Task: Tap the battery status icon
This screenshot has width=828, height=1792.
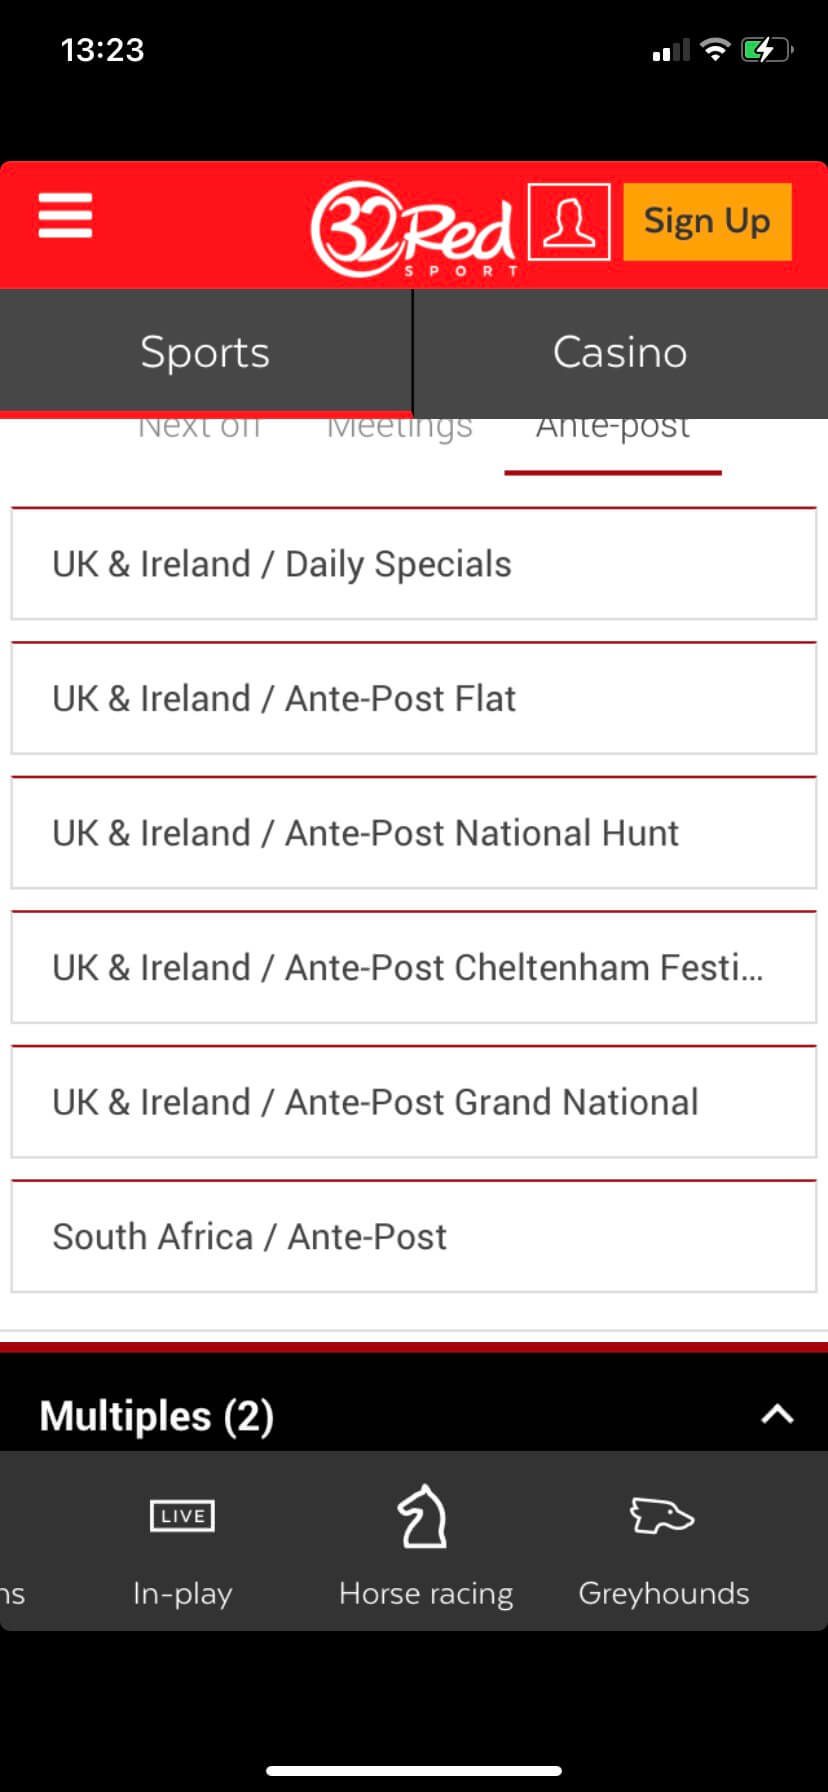Action: click(x=766, y=49)
